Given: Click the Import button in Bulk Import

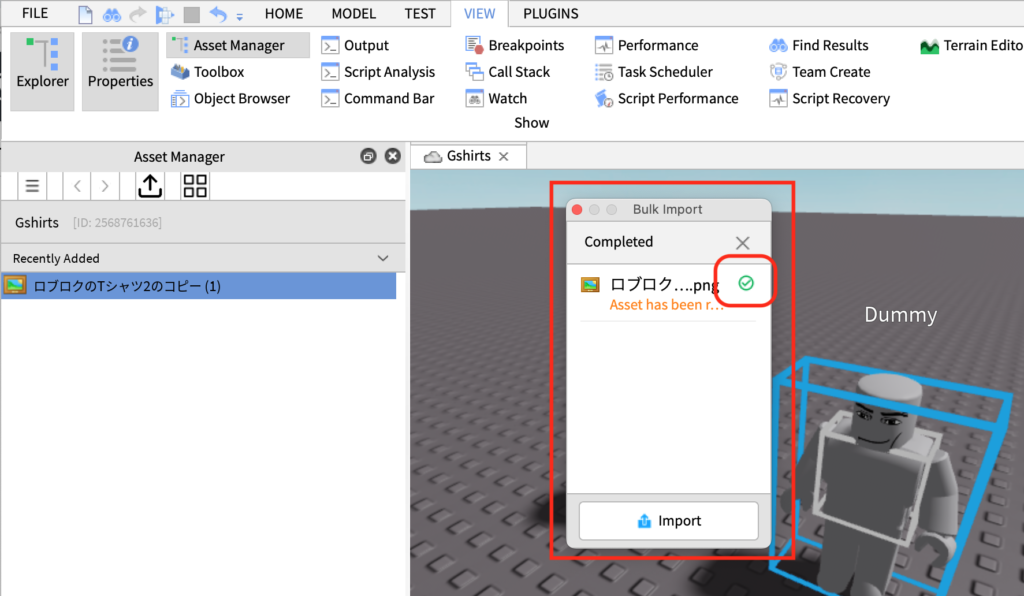Looking at the screenshot, I should click(x=669, y=520).
